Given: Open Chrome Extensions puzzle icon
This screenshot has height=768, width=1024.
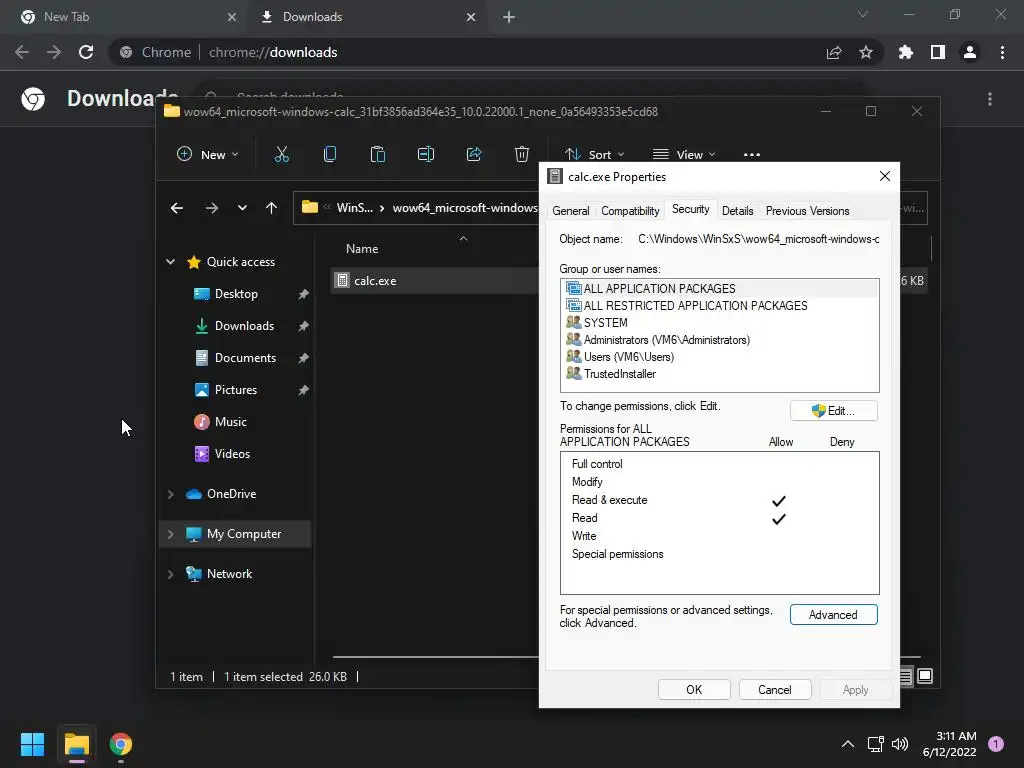Looking at the screenshot, I should click(x=905, y=52).
